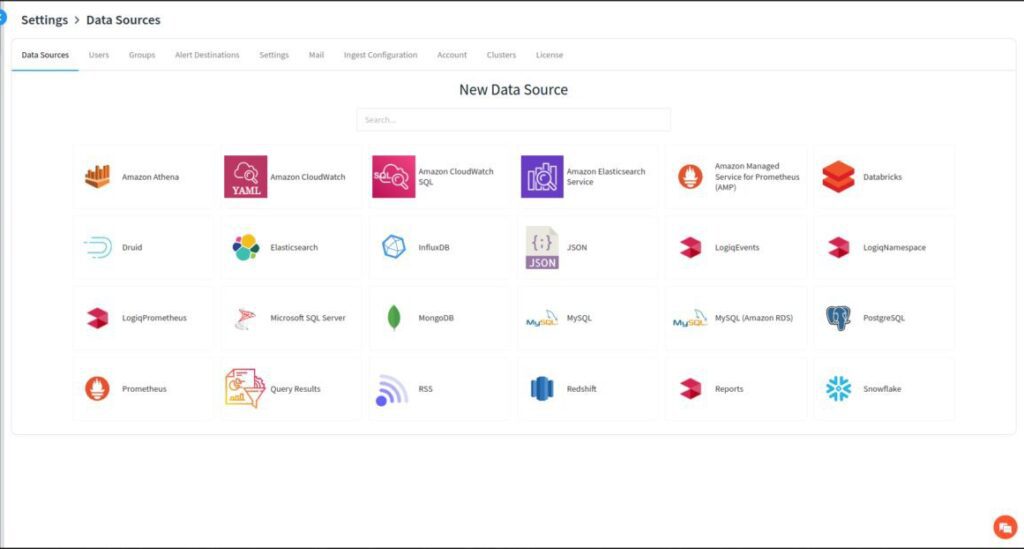Switch to the Data Sources tab
The width and height of the screenshot is (1024, 549).
click(45, 55)
